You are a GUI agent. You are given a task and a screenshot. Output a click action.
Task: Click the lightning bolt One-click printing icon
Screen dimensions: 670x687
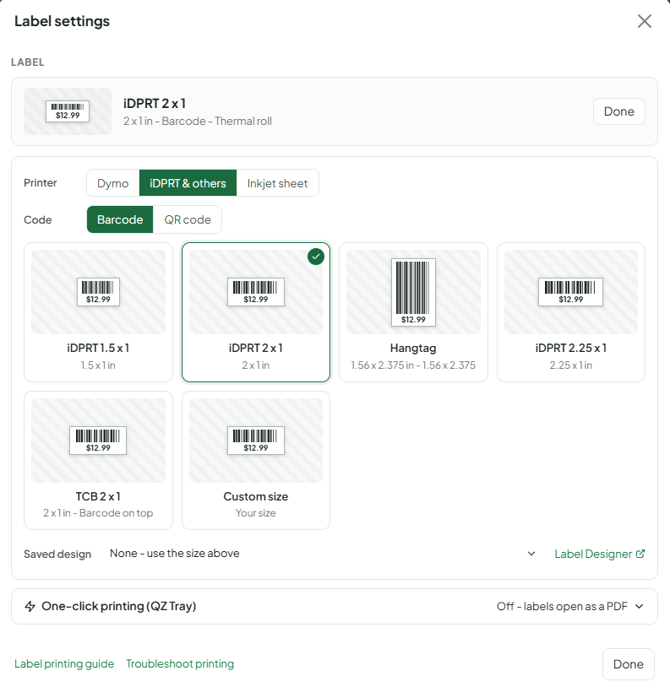[x=30, y=606]
